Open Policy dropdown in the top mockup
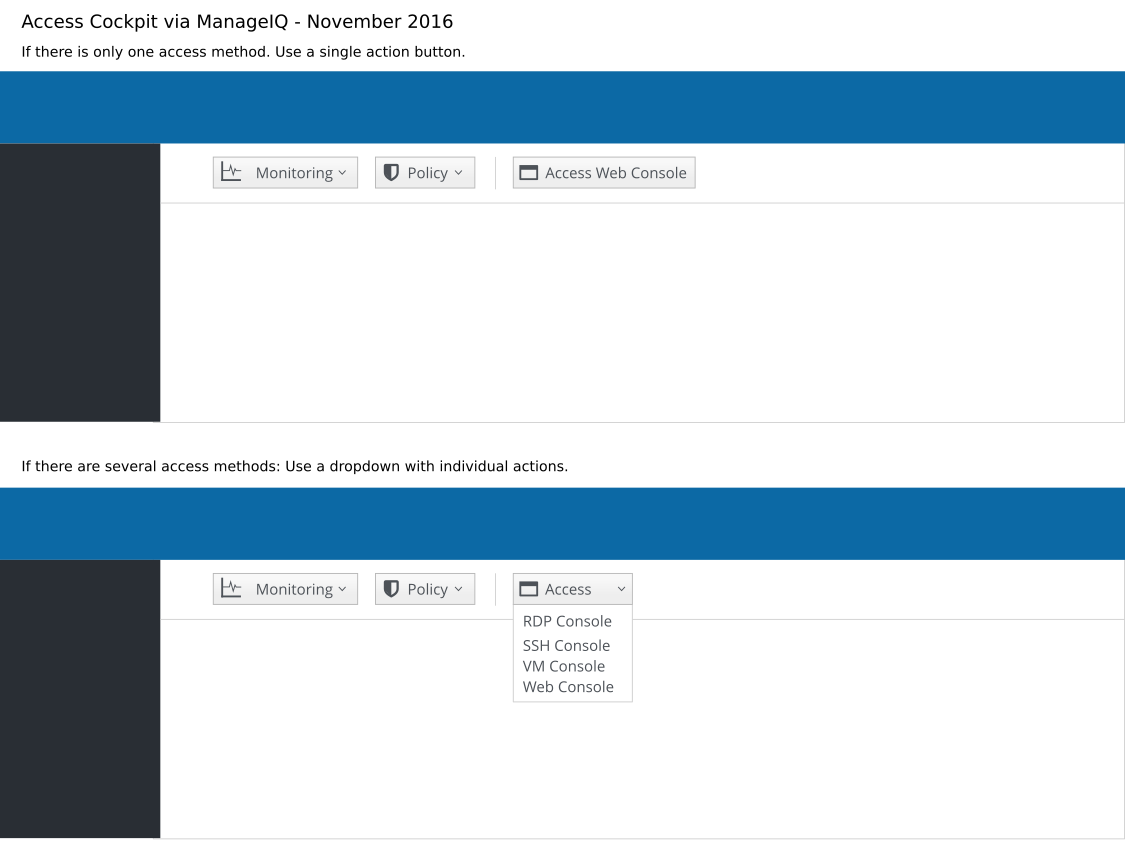The image size is (1125, 844). coord(425,173)
